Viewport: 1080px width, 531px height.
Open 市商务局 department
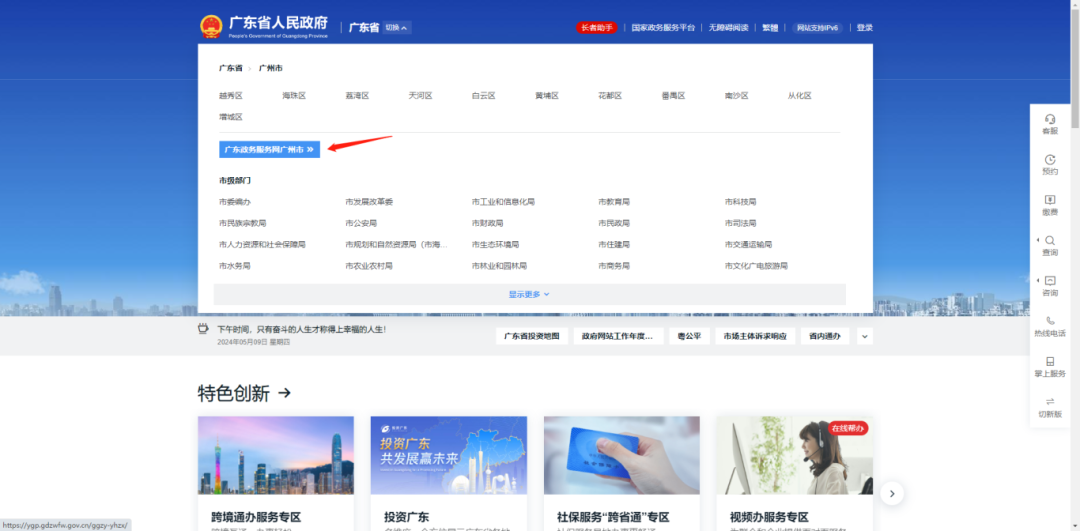(x=614, y=266)
